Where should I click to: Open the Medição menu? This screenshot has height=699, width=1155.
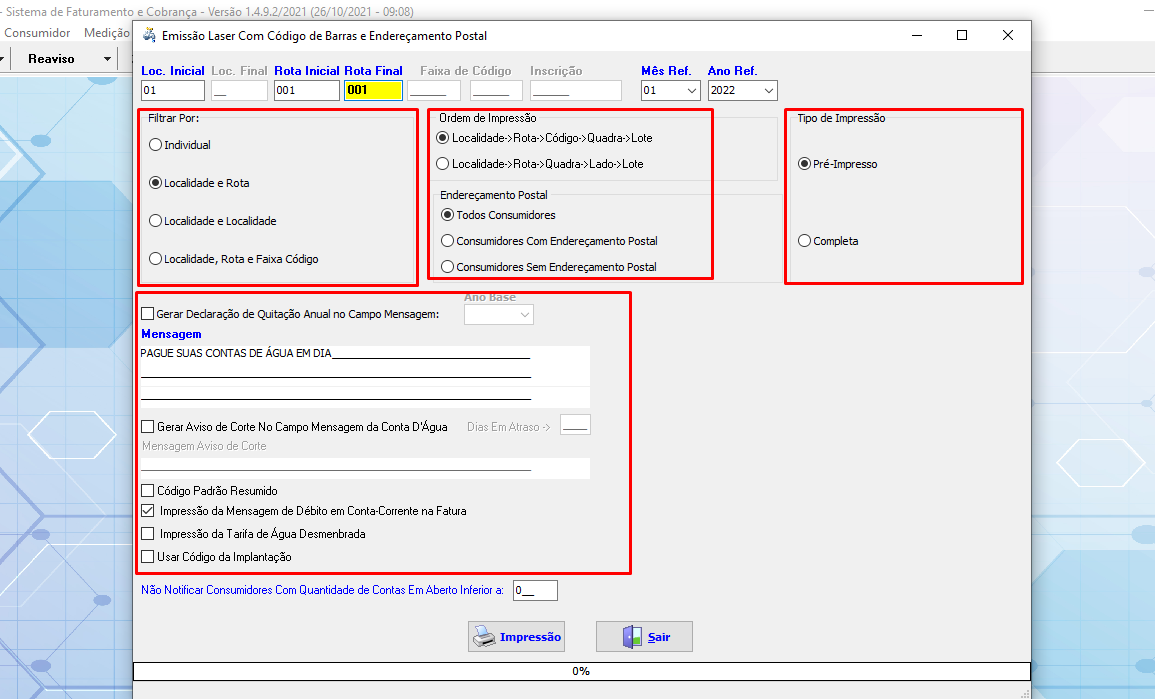click(106, 33)
